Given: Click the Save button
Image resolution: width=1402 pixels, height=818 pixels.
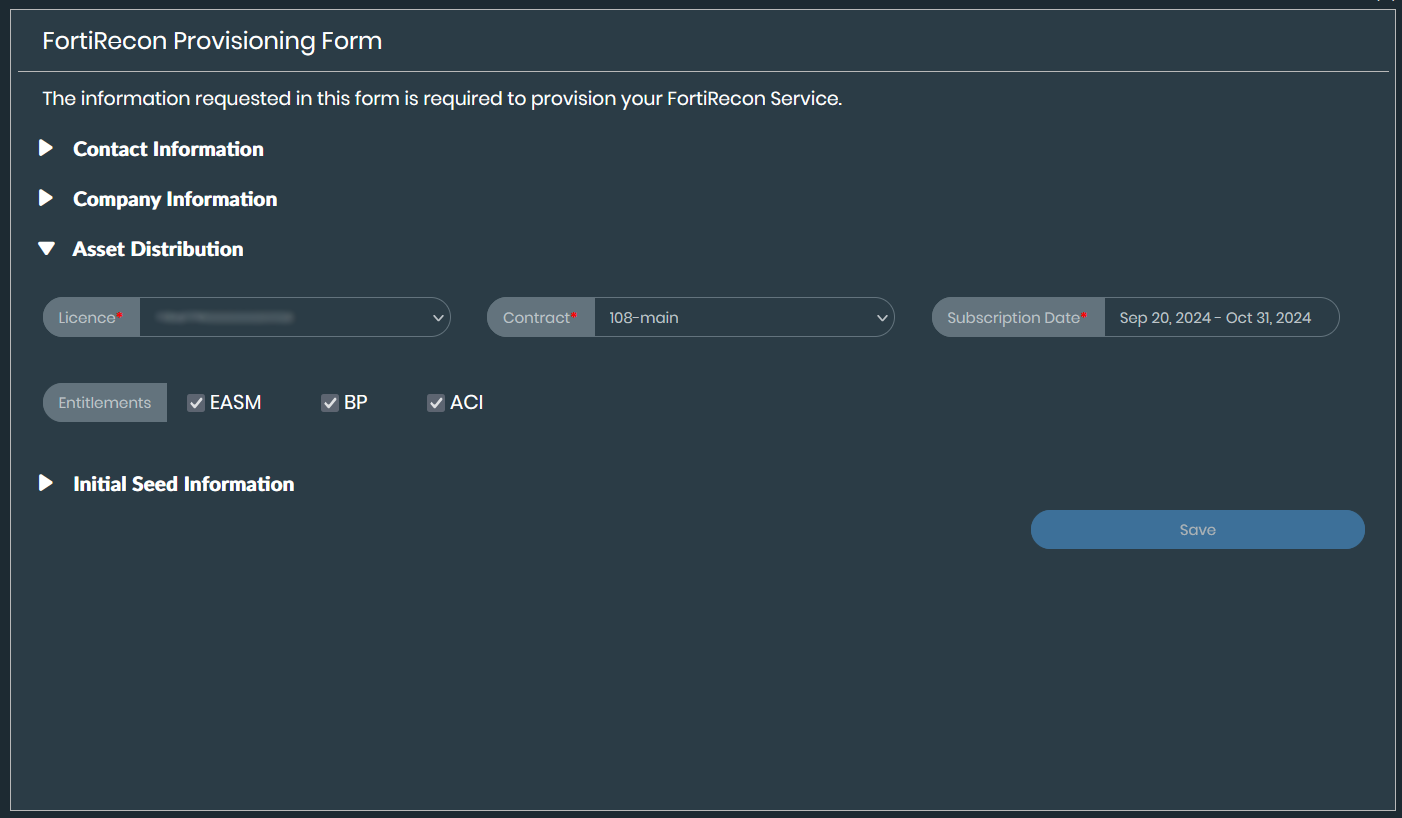Looking at the screenshot, I should (x=1197, y=529).
